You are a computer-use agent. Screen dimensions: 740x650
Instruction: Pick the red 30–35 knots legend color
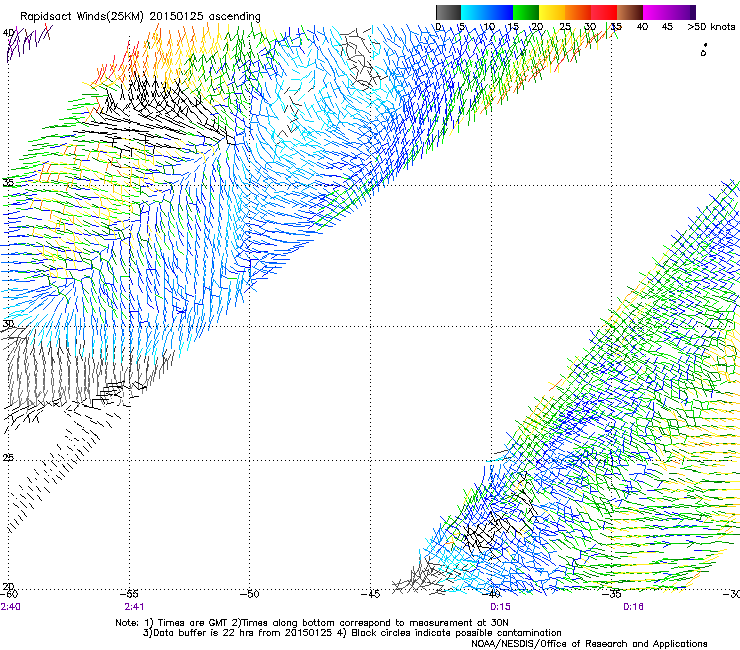[x=604, y=12]
